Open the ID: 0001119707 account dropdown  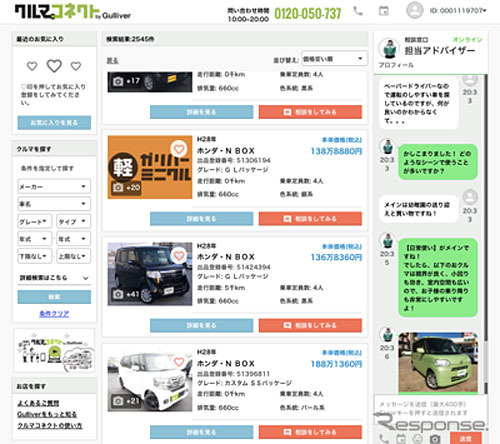pos(458,11)
